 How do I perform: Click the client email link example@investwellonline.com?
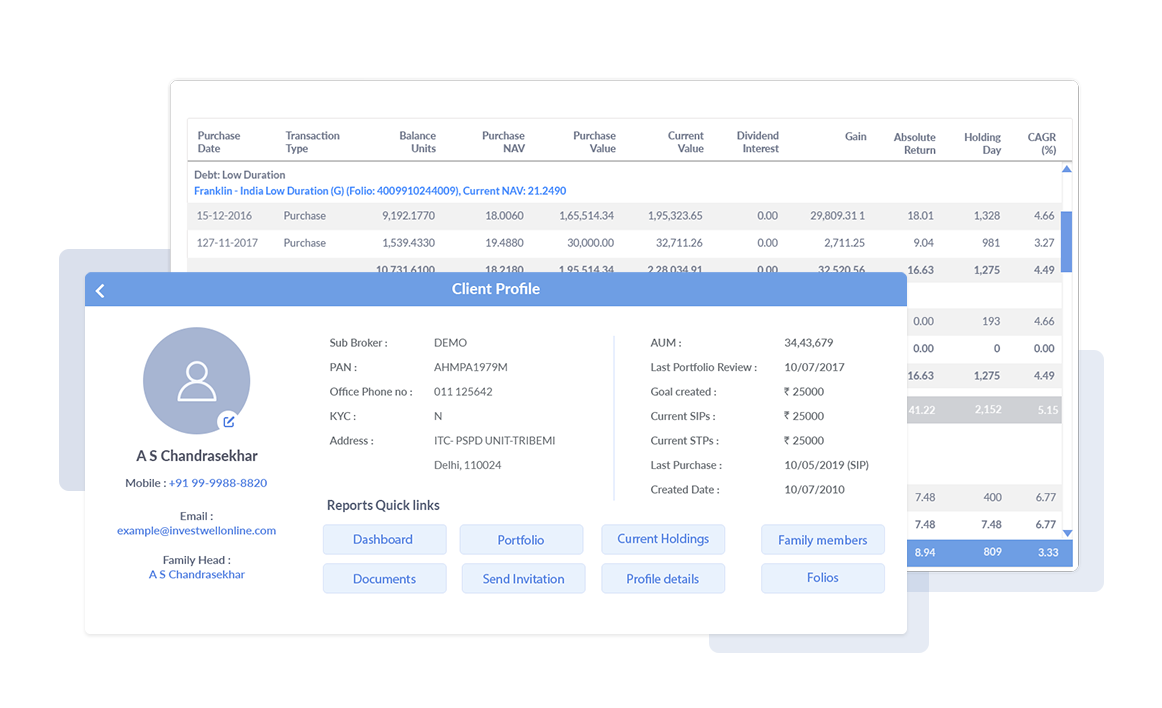click(x=196, y=530)
